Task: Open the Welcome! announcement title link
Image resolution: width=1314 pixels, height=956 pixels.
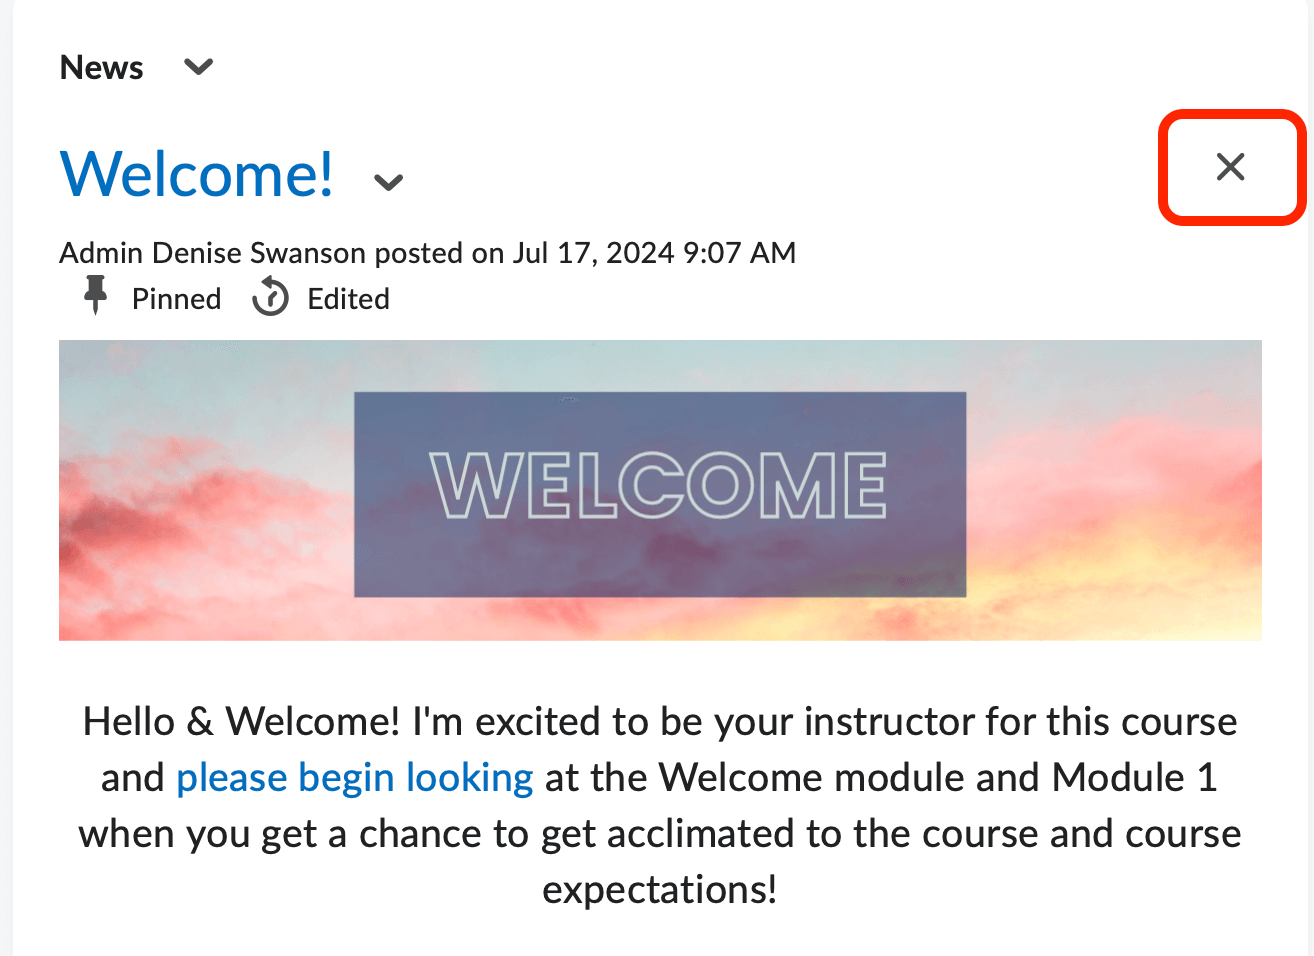Action: (x=197, y=174)
